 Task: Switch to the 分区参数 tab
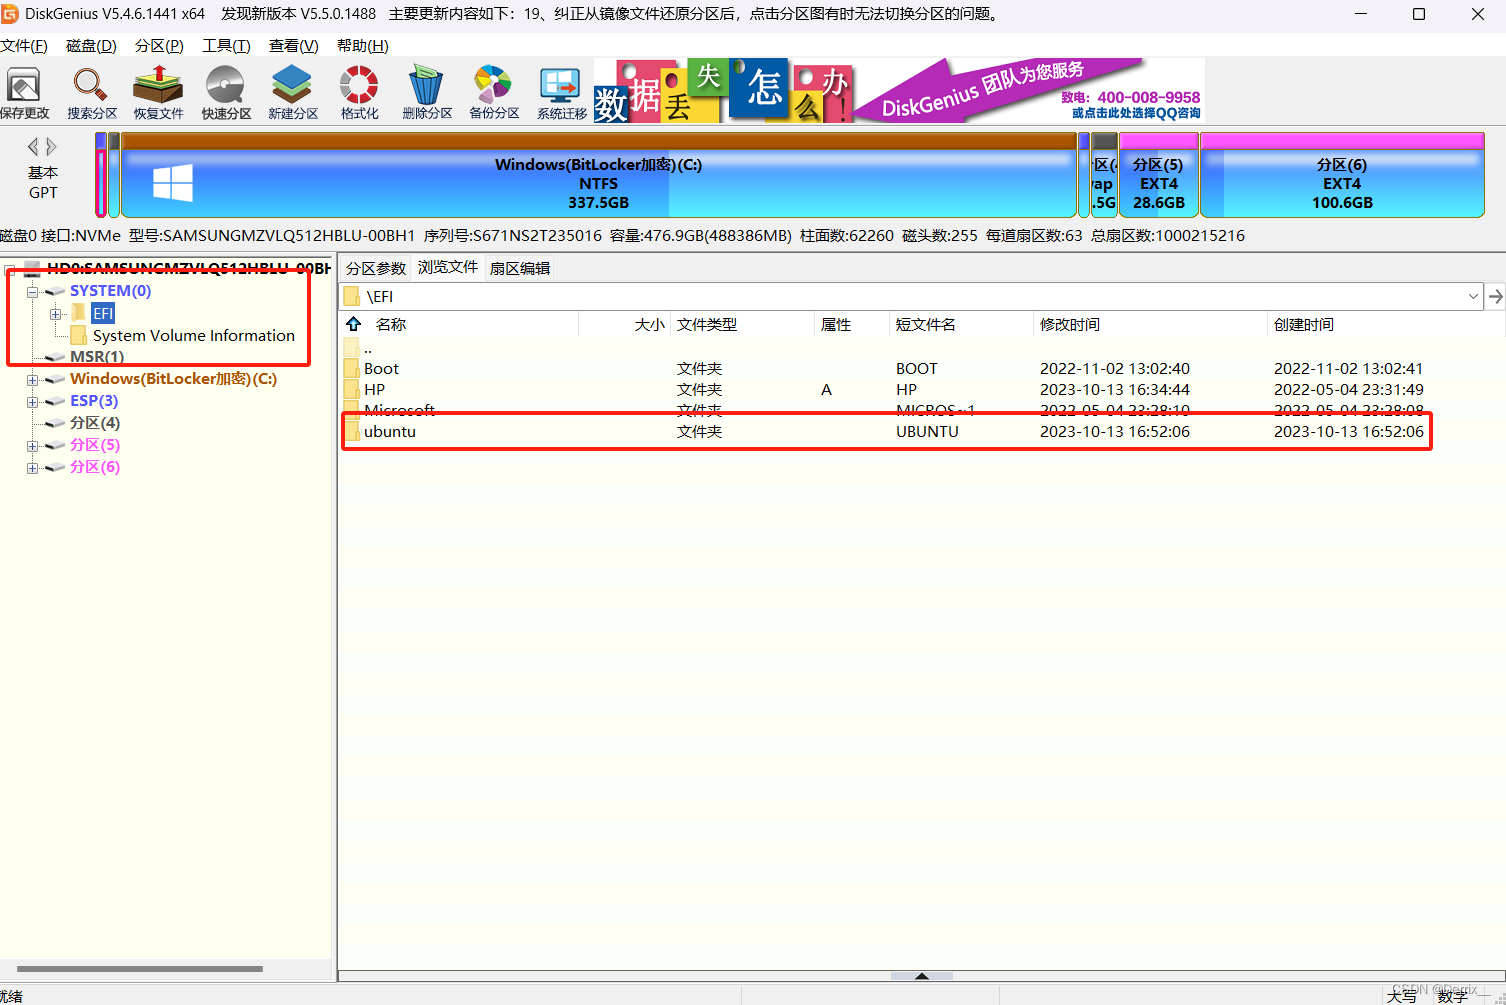[x=376, y=268]
